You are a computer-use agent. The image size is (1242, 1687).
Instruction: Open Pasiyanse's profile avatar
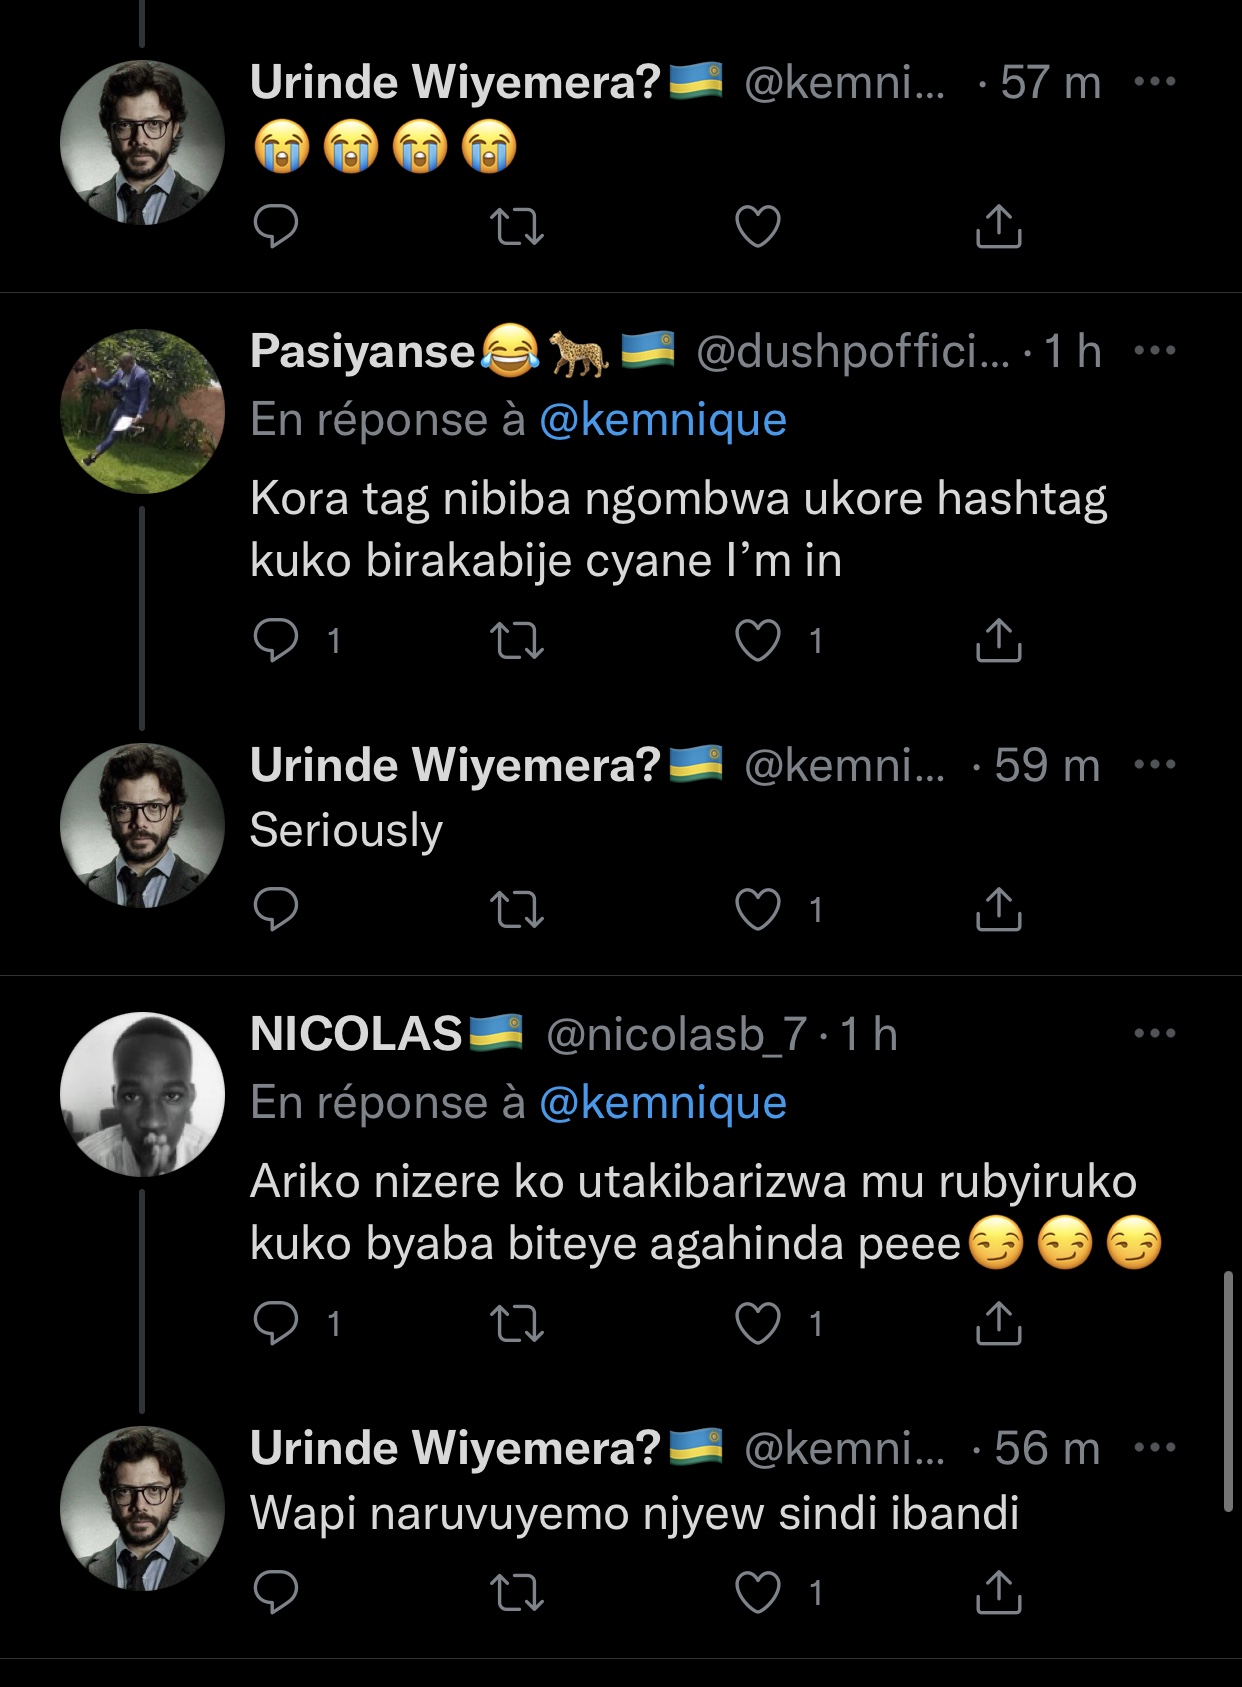point(142,411)
